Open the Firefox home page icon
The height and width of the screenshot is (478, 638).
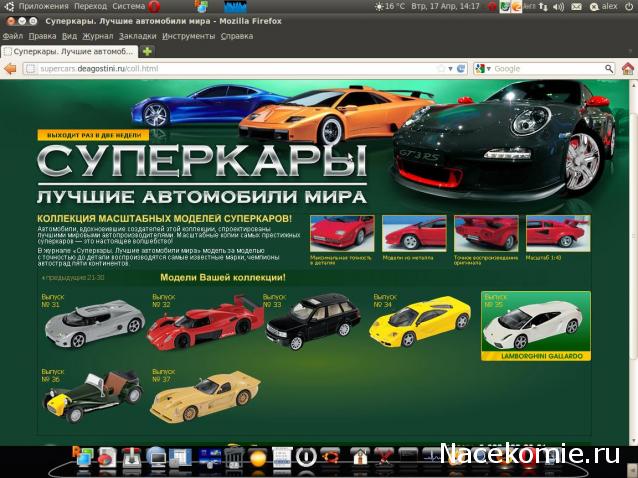tap(628, 68)
